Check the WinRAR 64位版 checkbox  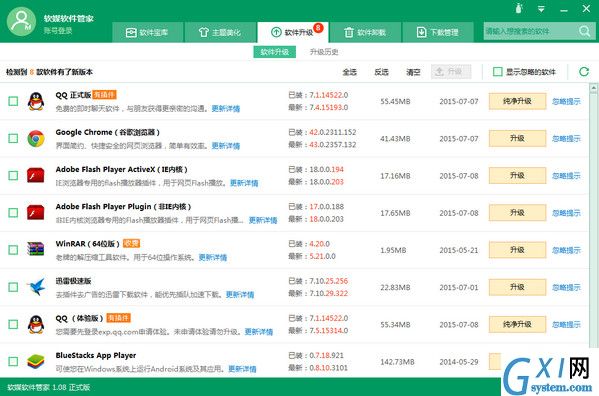[13, 250]
